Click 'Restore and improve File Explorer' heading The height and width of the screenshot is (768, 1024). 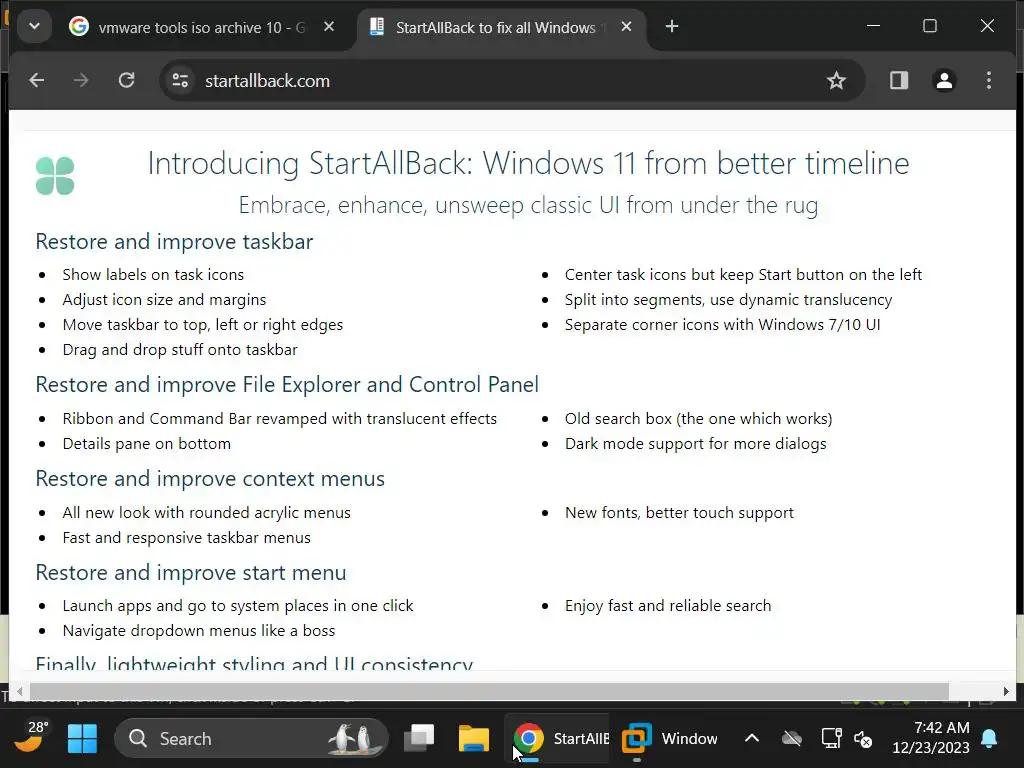click(287, 385)
